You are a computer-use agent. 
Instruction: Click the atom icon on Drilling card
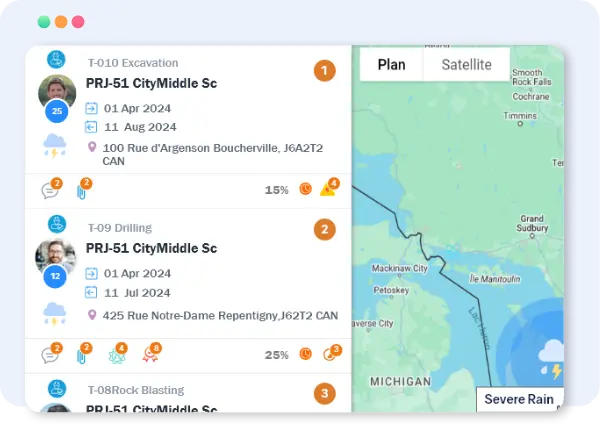click(x=115, y=355)
